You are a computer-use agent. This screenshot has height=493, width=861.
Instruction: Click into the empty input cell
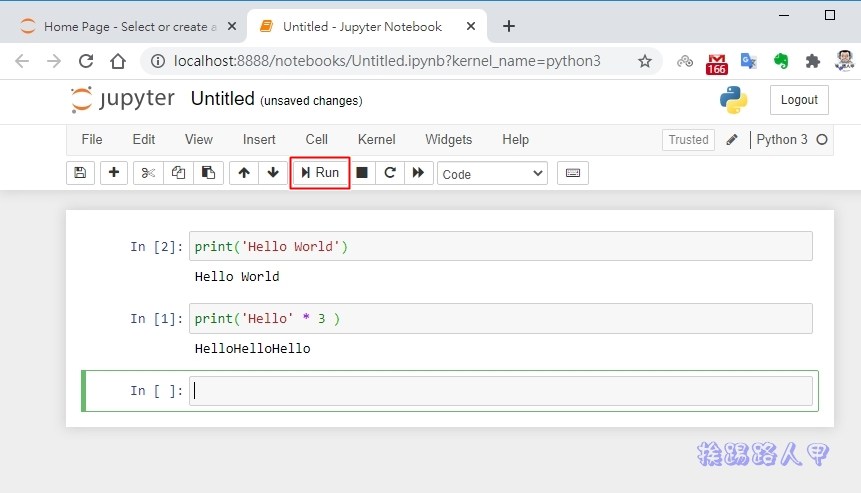(x=500, y=391)
